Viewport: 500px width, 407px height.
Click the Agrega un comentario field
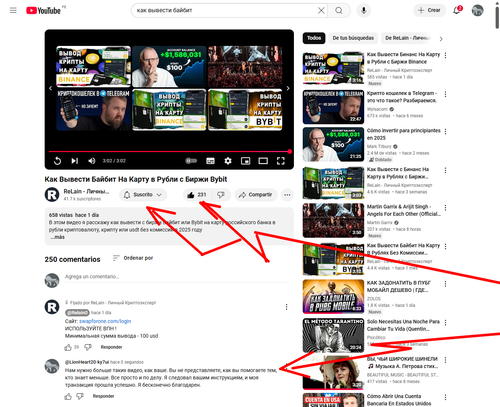tap(176, 277)
